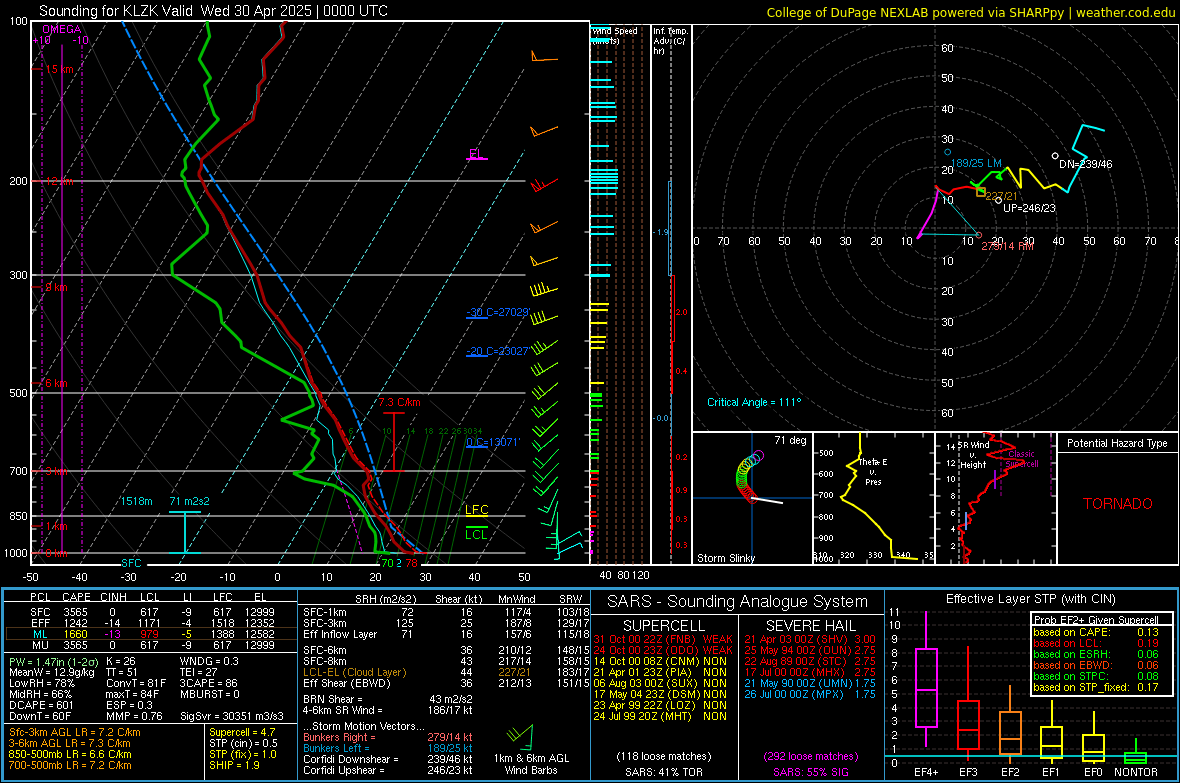
Task: Click the based on STP_fixed probability row
Action: tap(1096, 687)
